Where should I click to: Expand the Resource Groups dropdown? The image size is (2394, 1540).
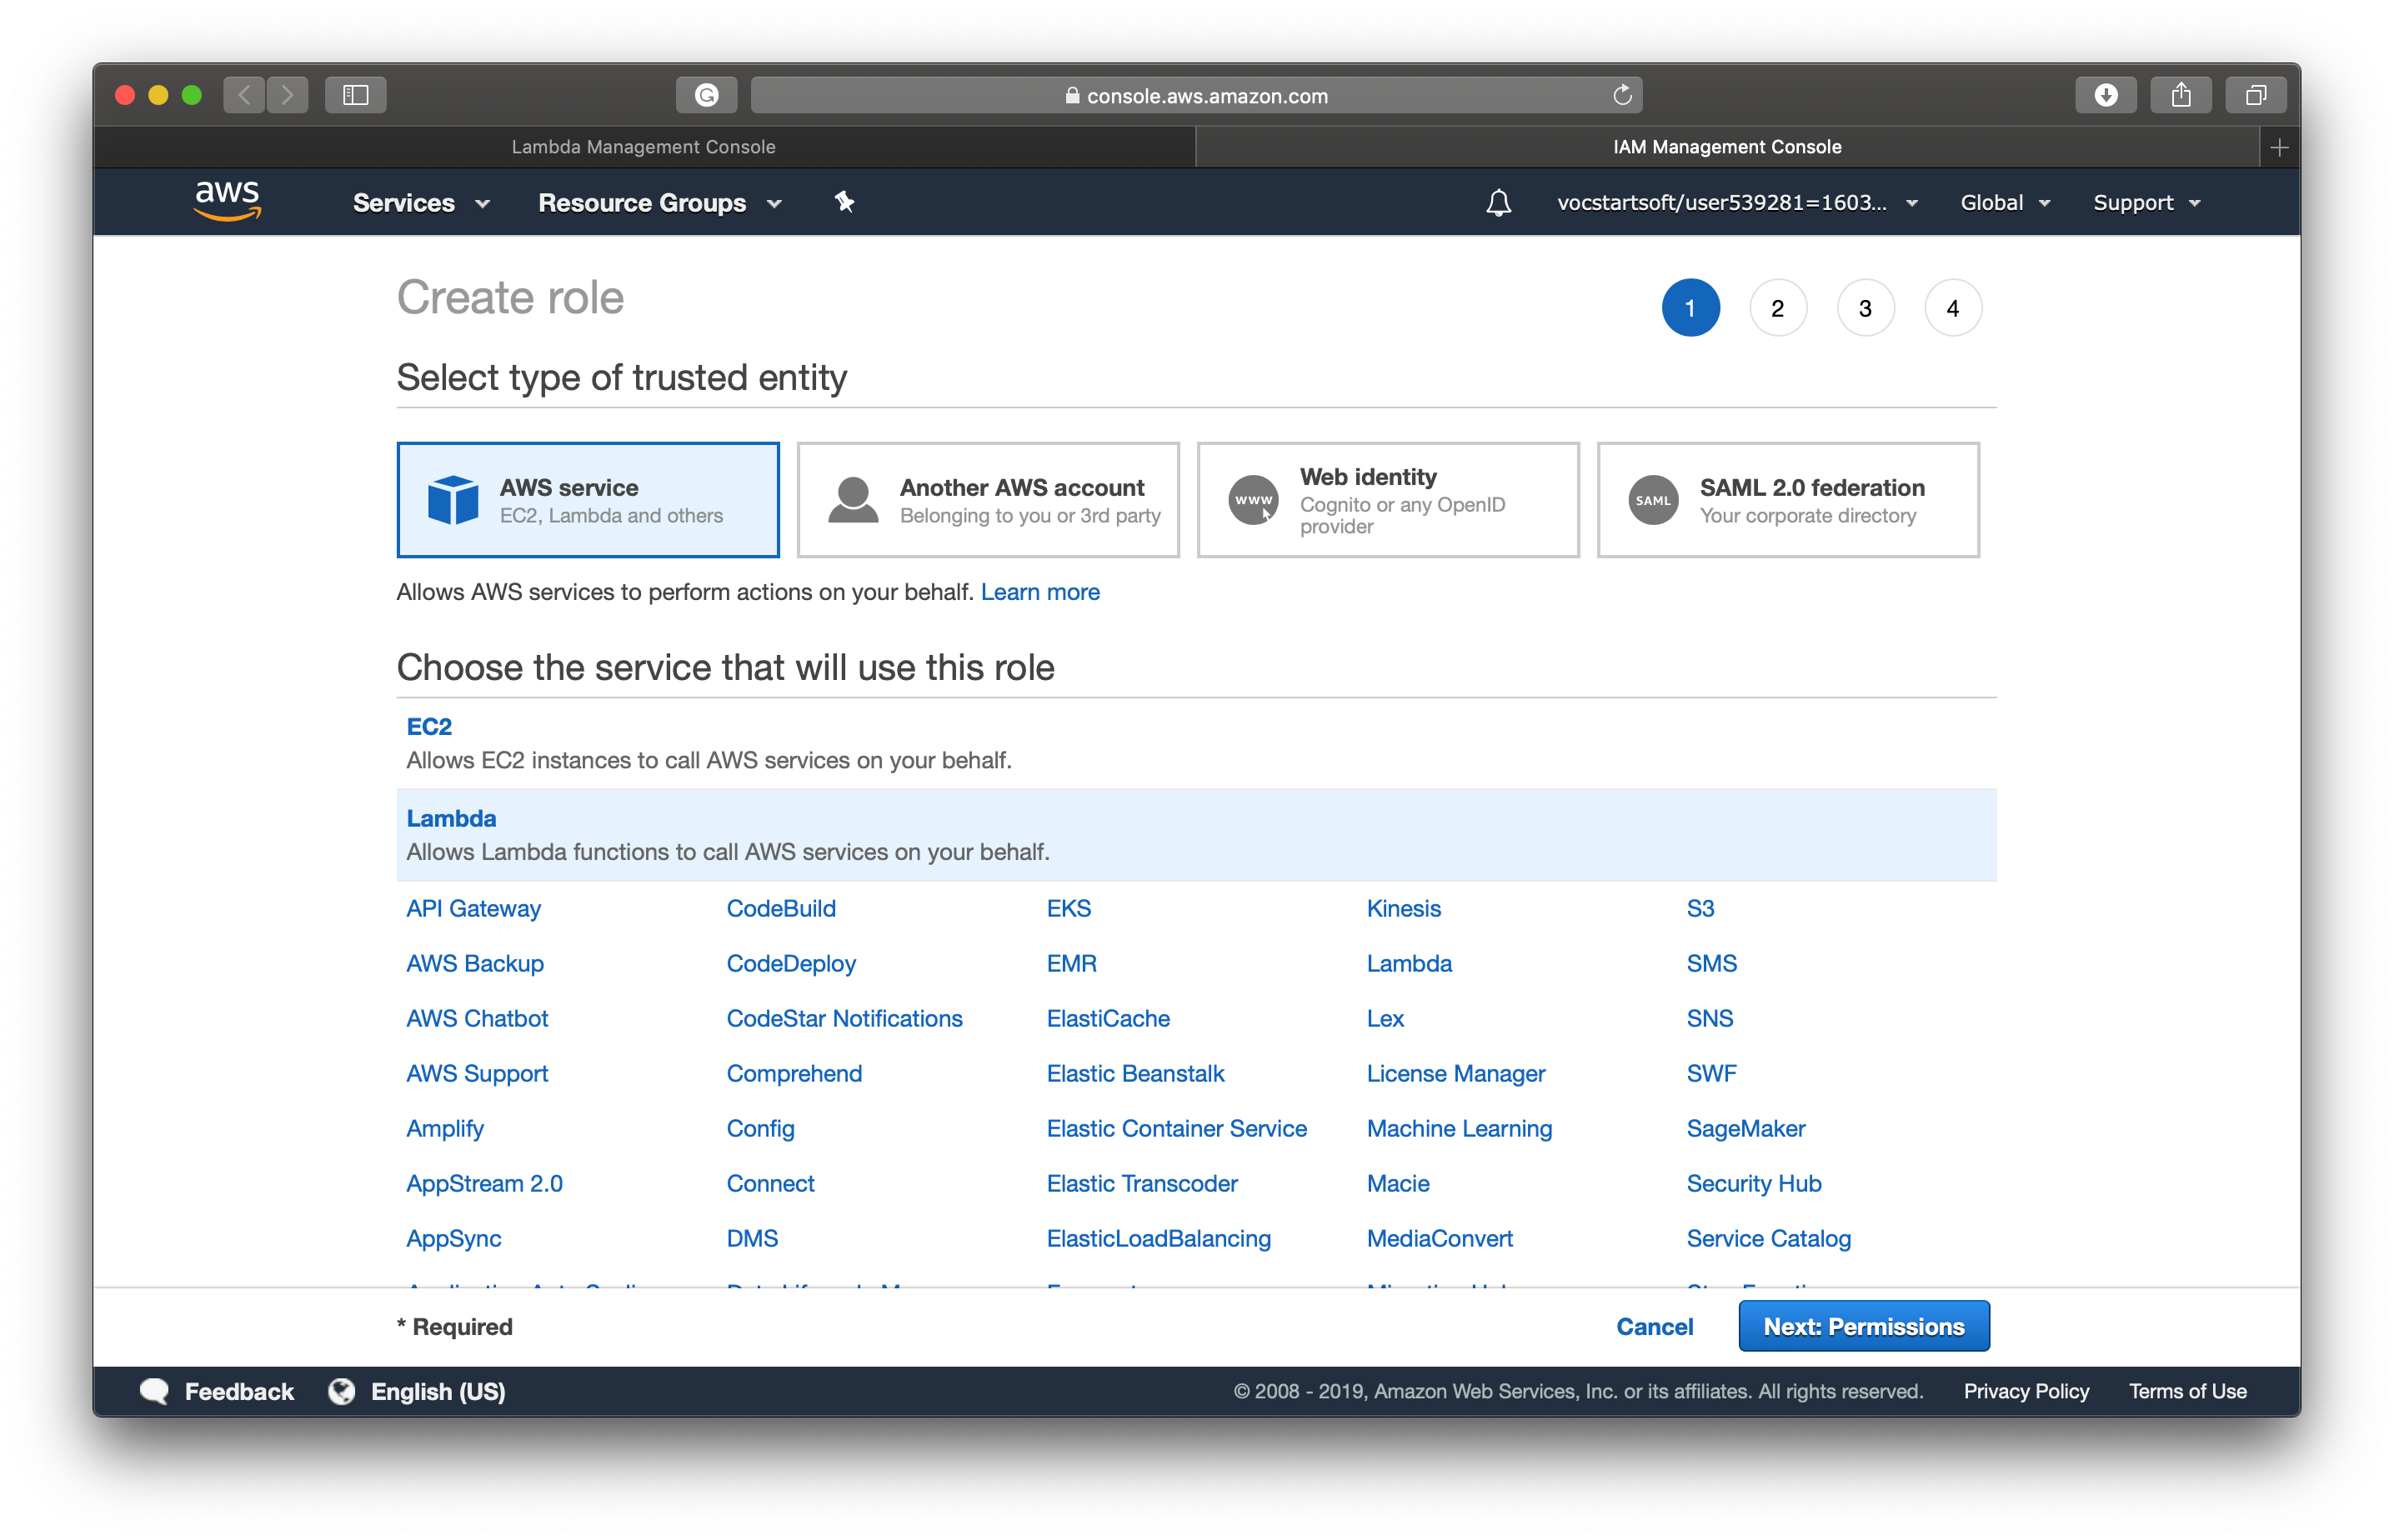(659, 203)
